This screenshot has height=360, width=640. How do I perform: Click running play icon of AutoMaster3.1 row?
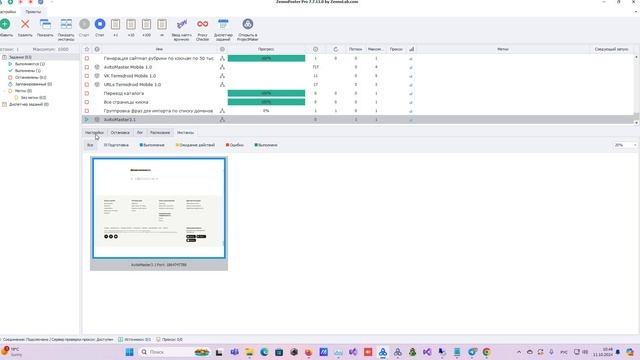pyautogui.click(x=87, y=120)
